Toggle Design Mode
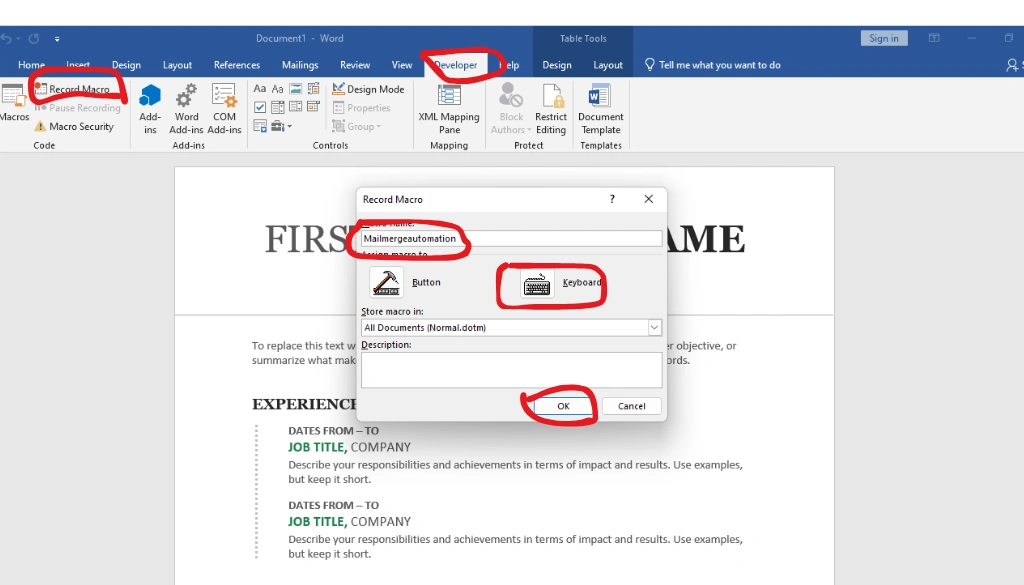The image size is (1024, 585). click(x=368, y=89)
